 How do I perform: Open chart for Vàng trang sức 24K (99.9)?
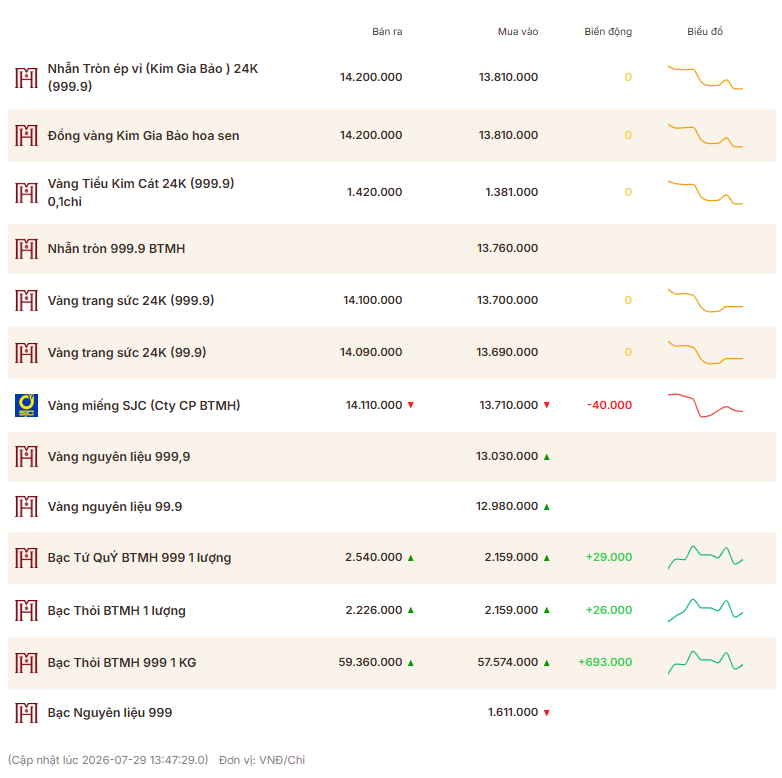pyautogui.click(x=705, y=352)
